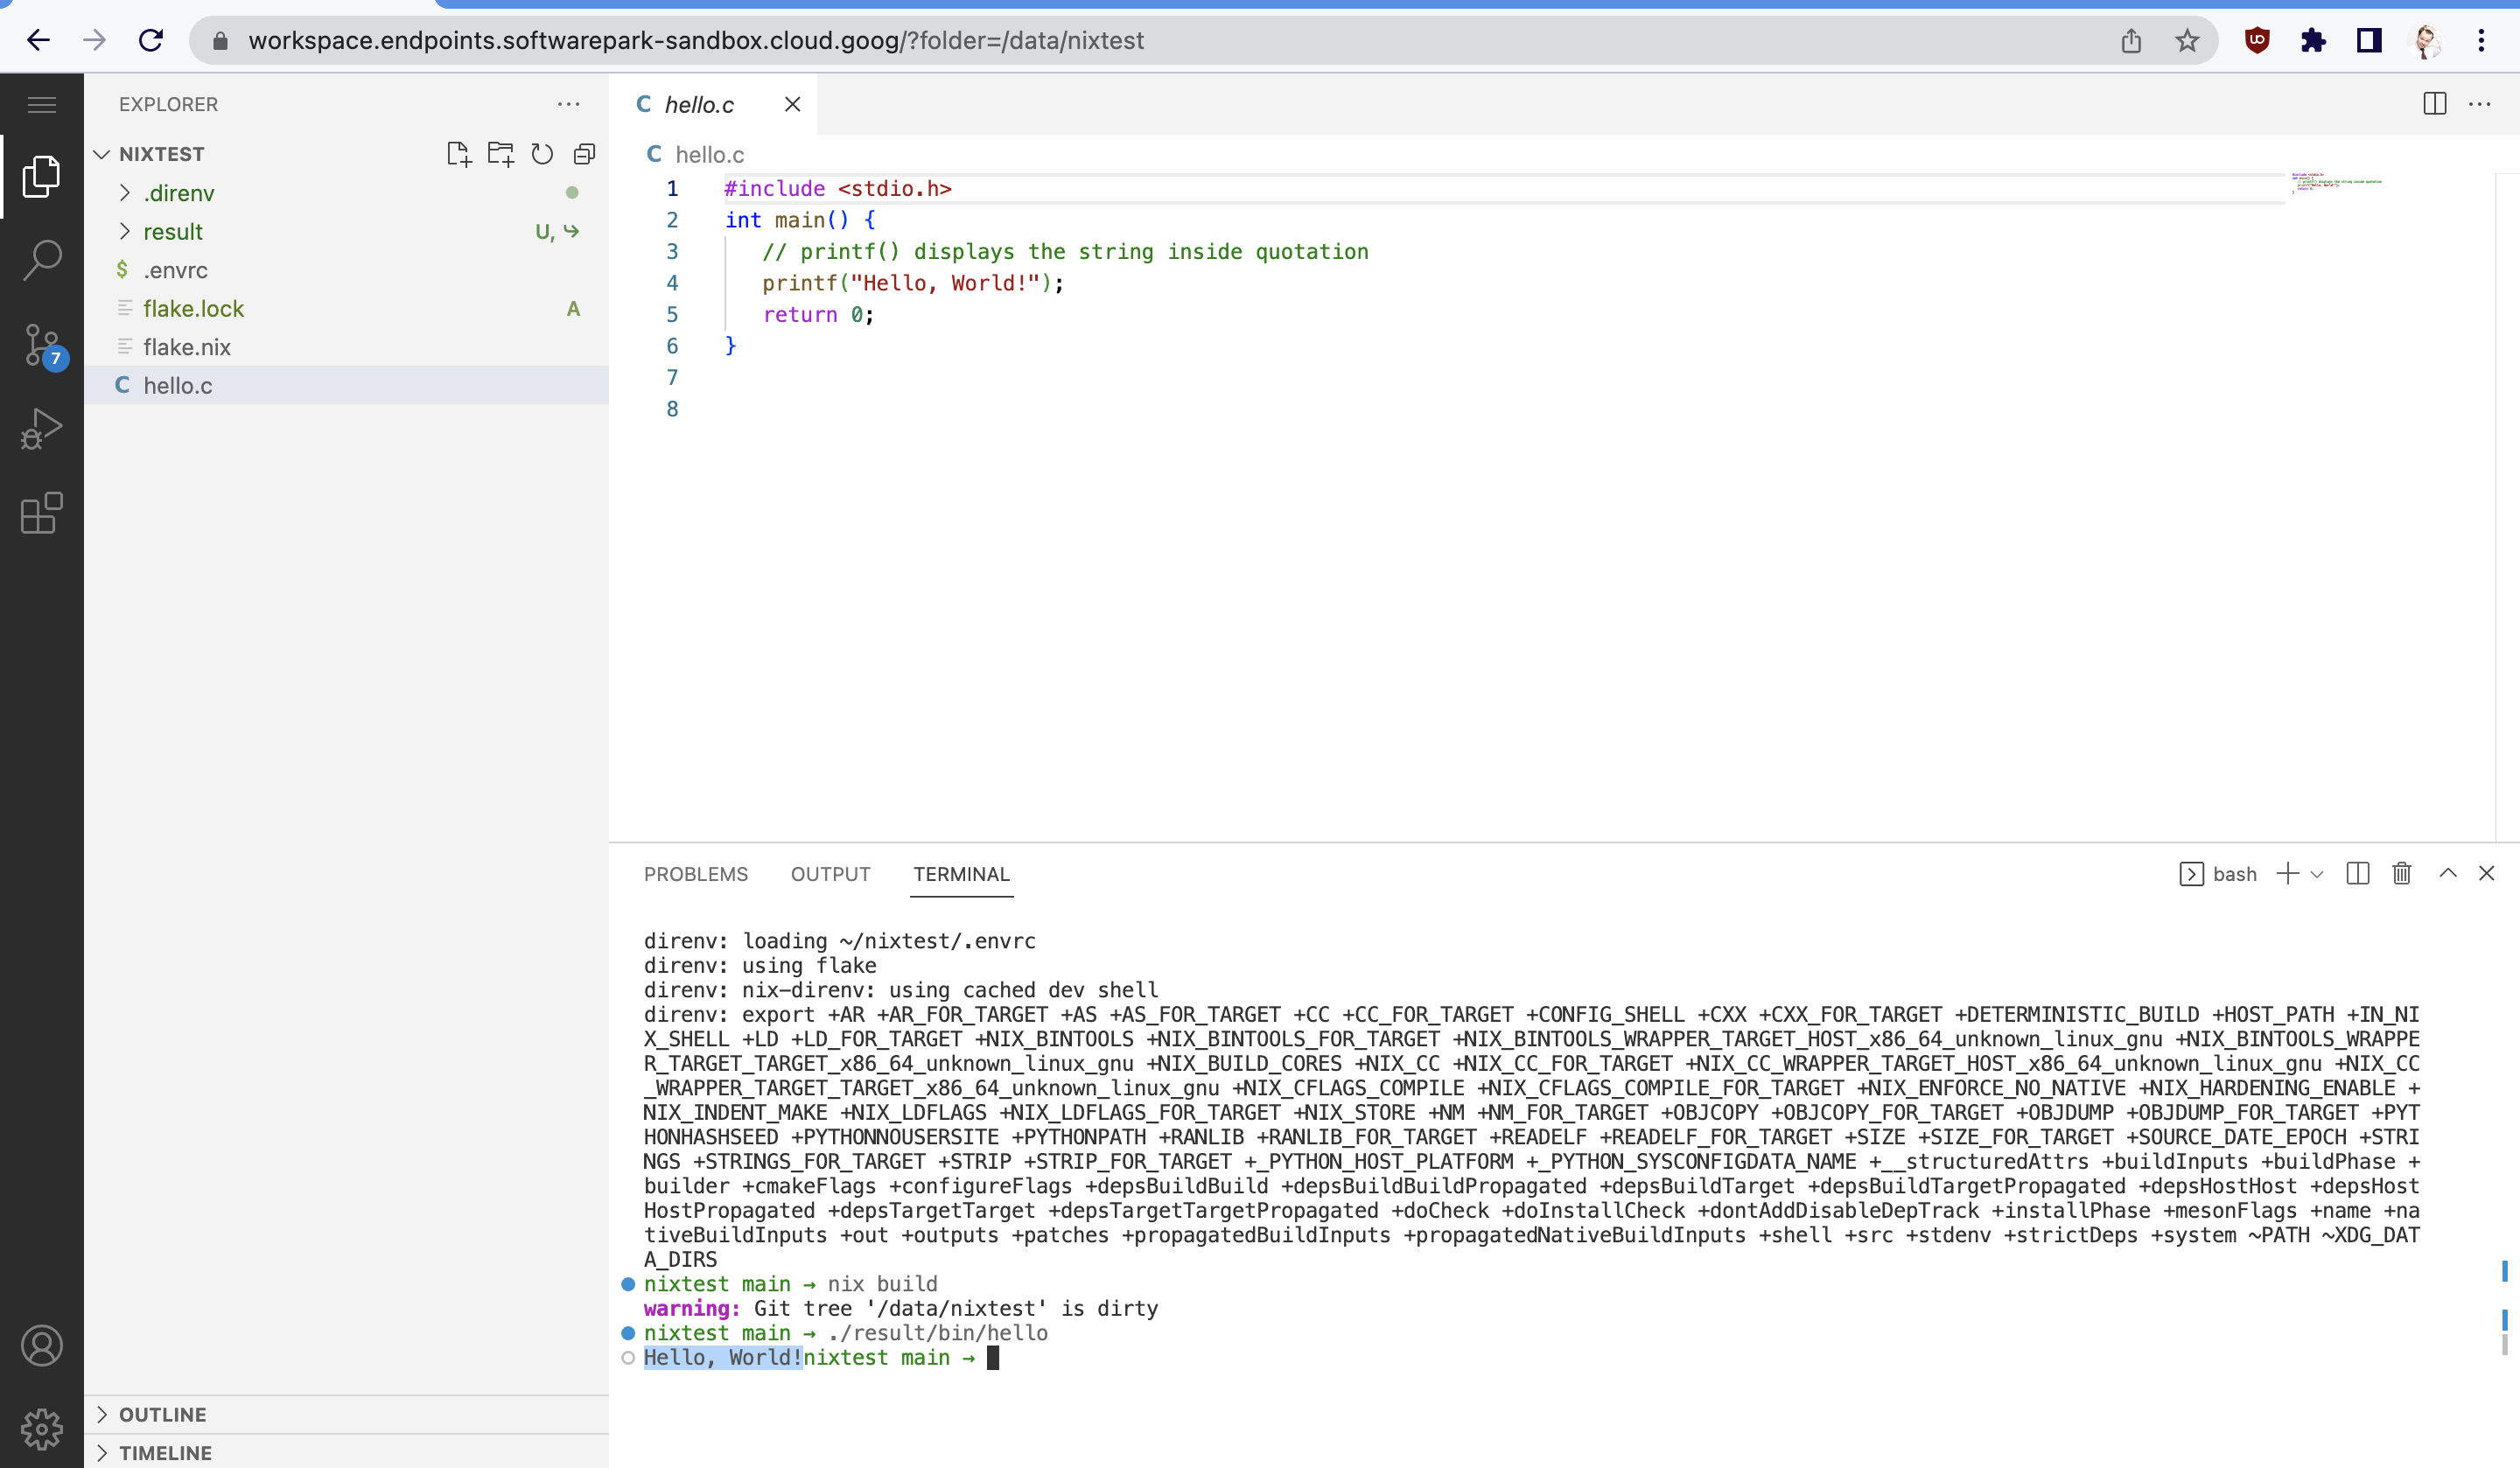The image size is (2520, 1468).
Task: Collapse all folders in explorer
Action: [x=584, y=154]
